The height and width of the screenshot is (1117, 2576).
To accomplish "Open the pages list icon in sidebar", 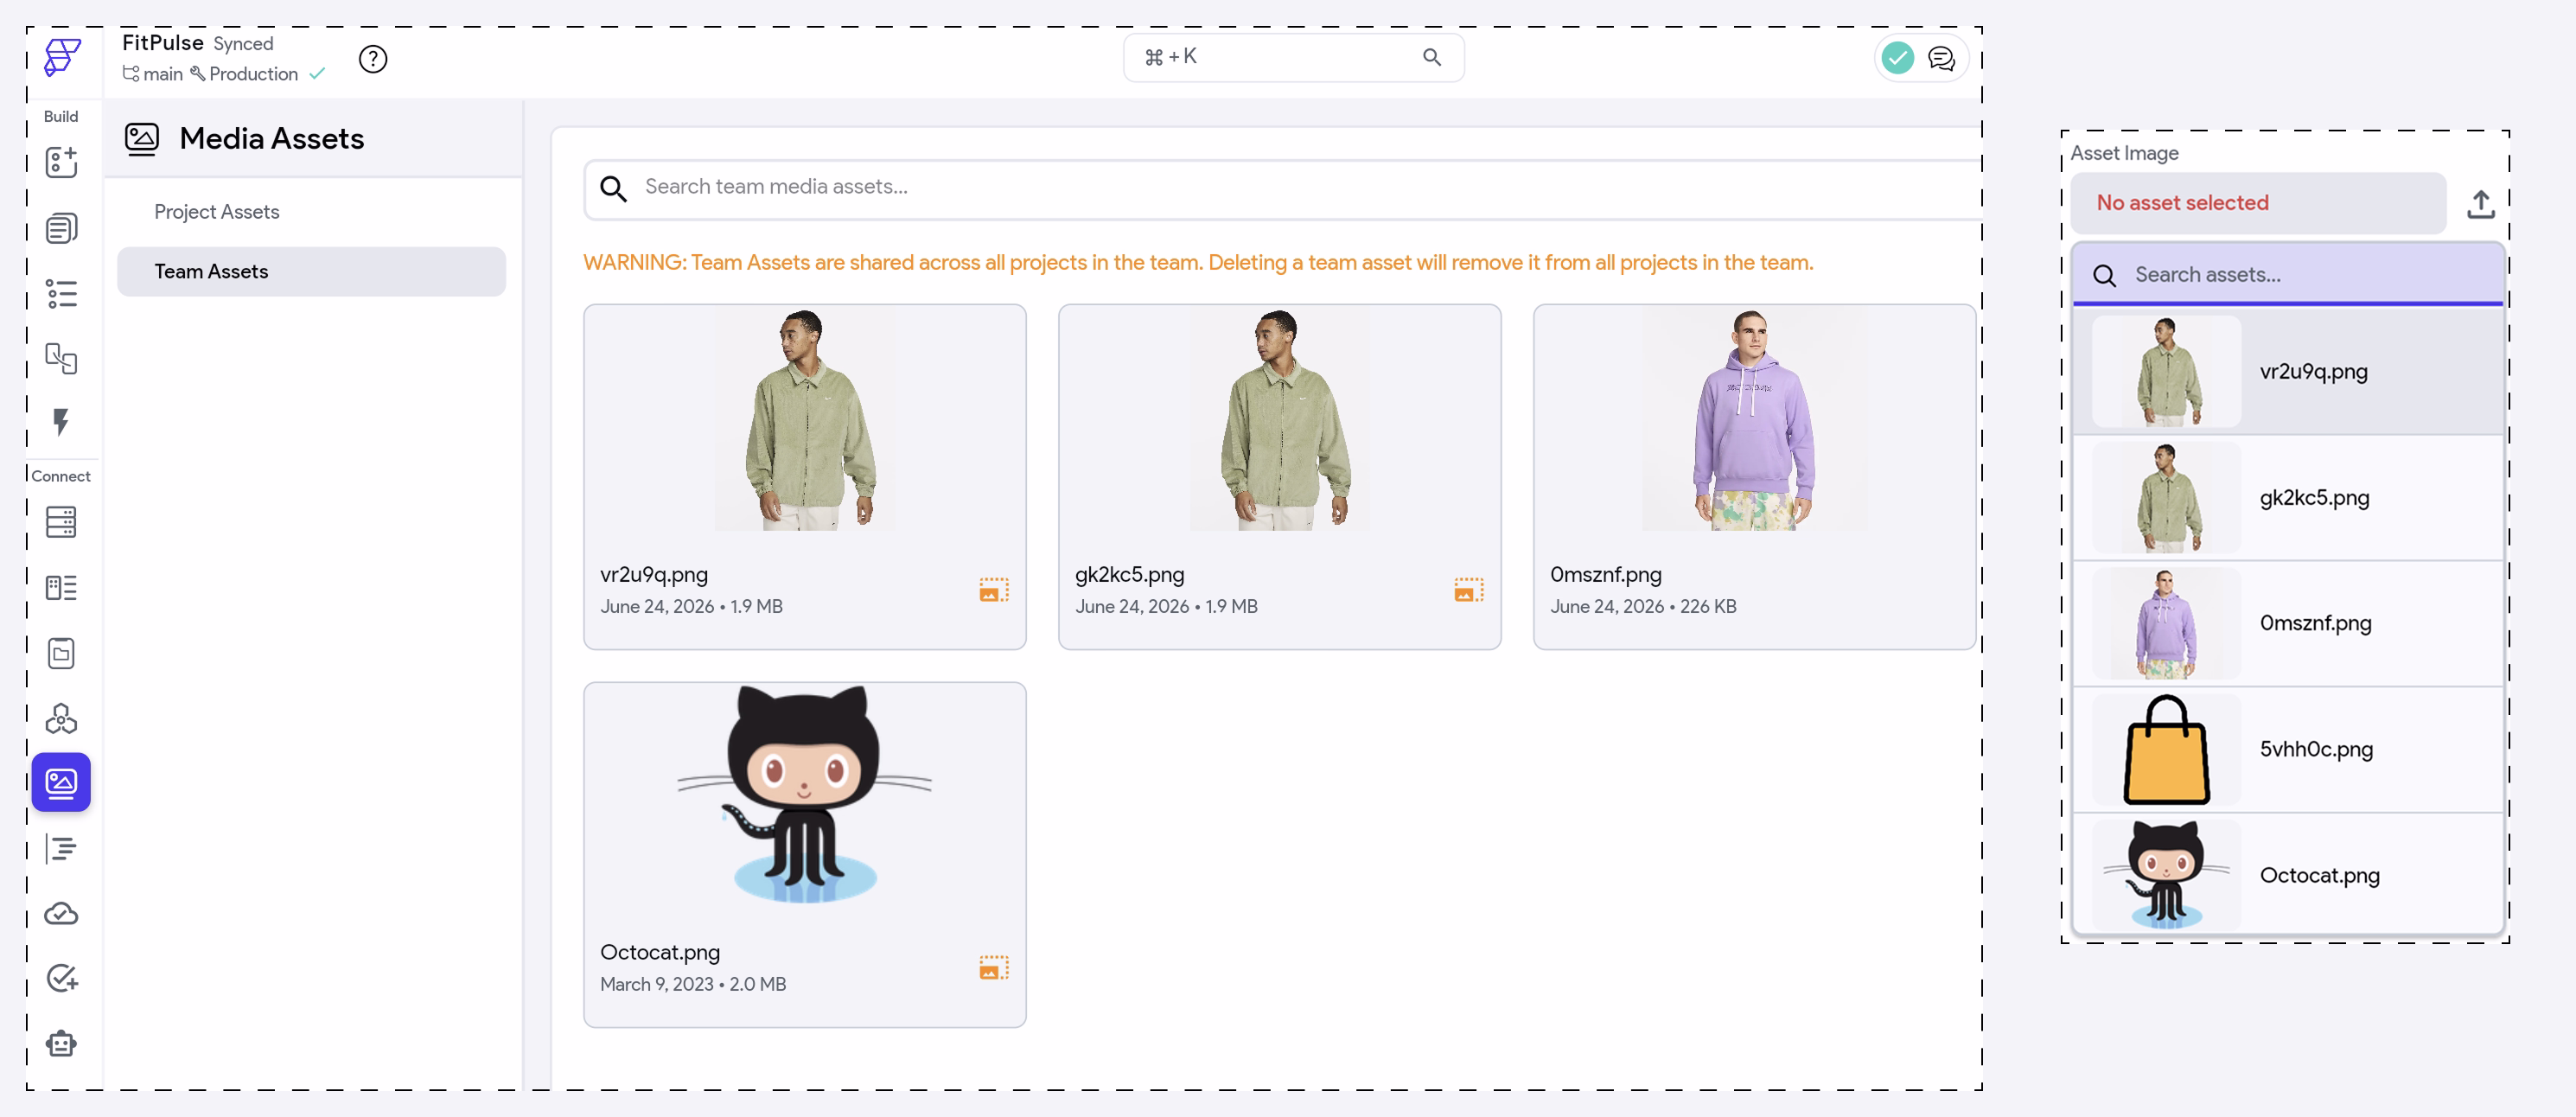I will 61,228.
